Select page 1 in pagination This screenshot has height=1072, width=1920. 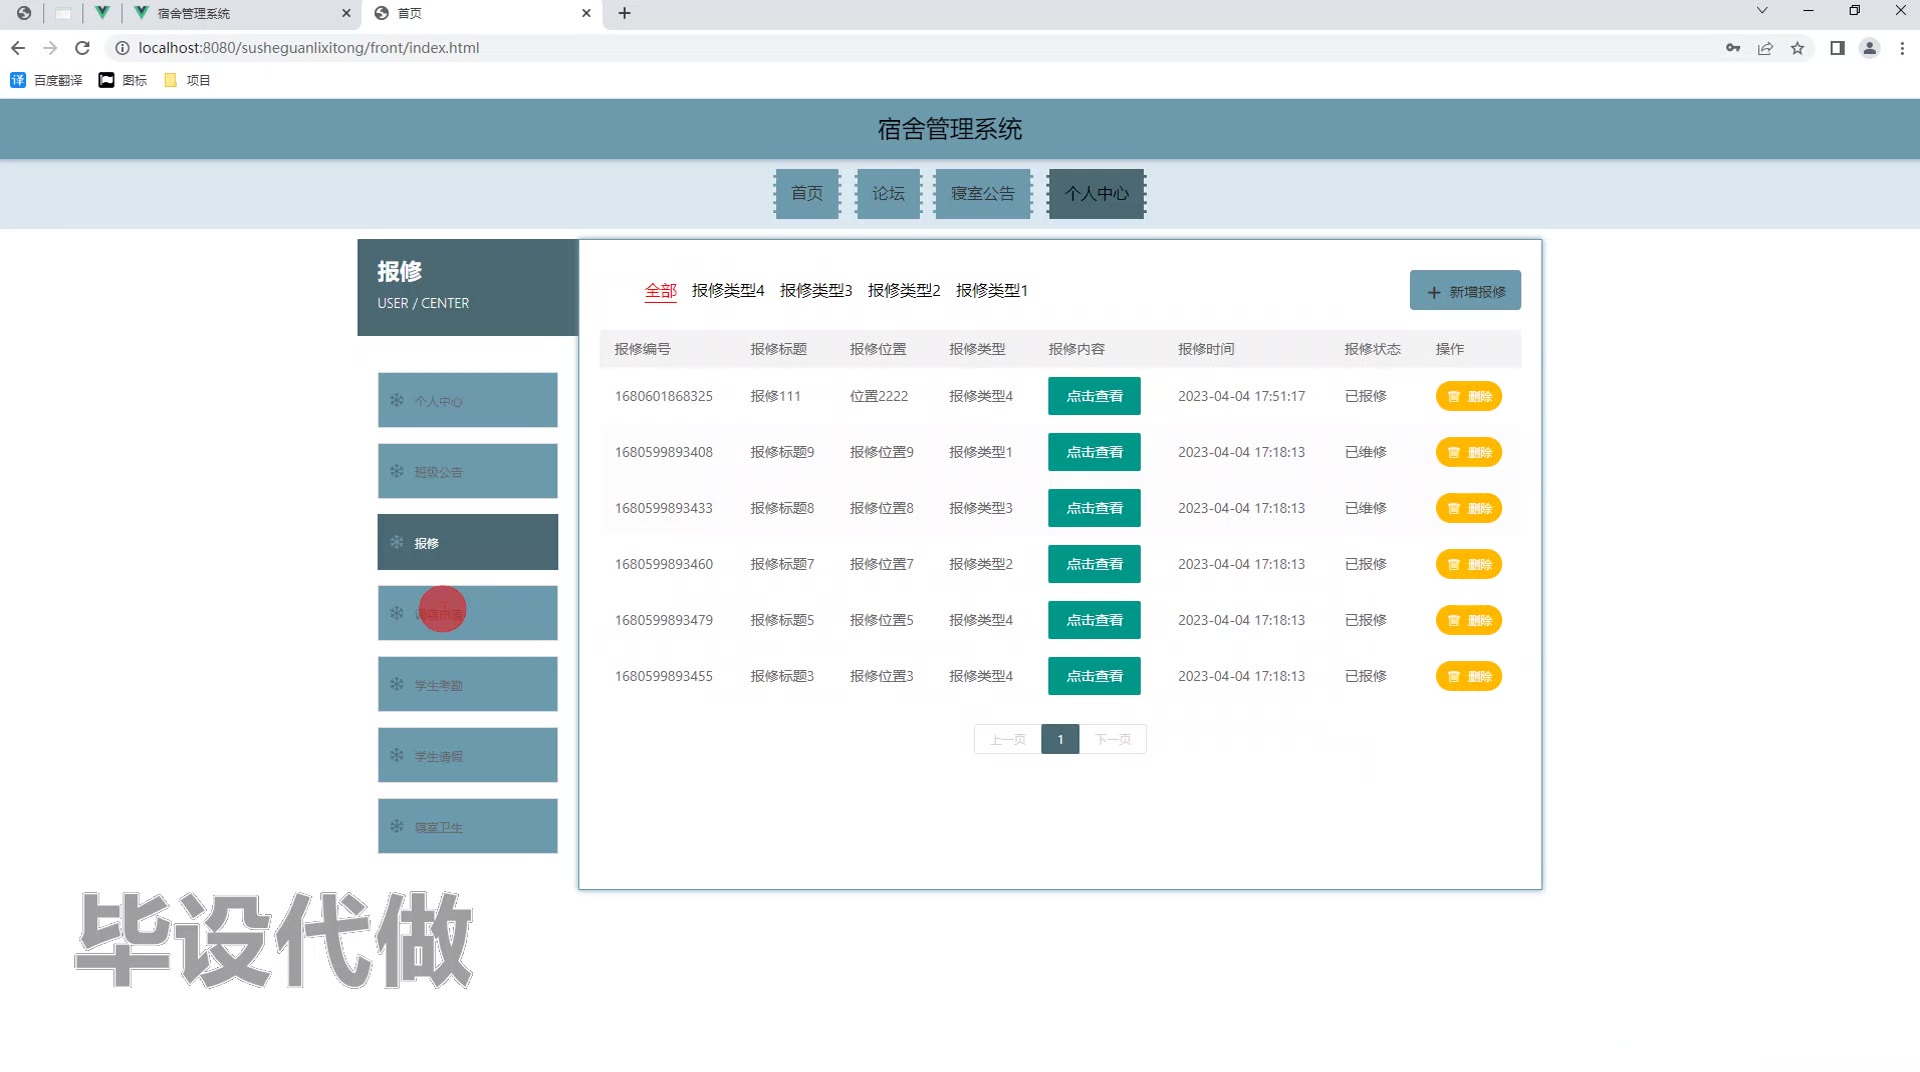click(1060, 739)
